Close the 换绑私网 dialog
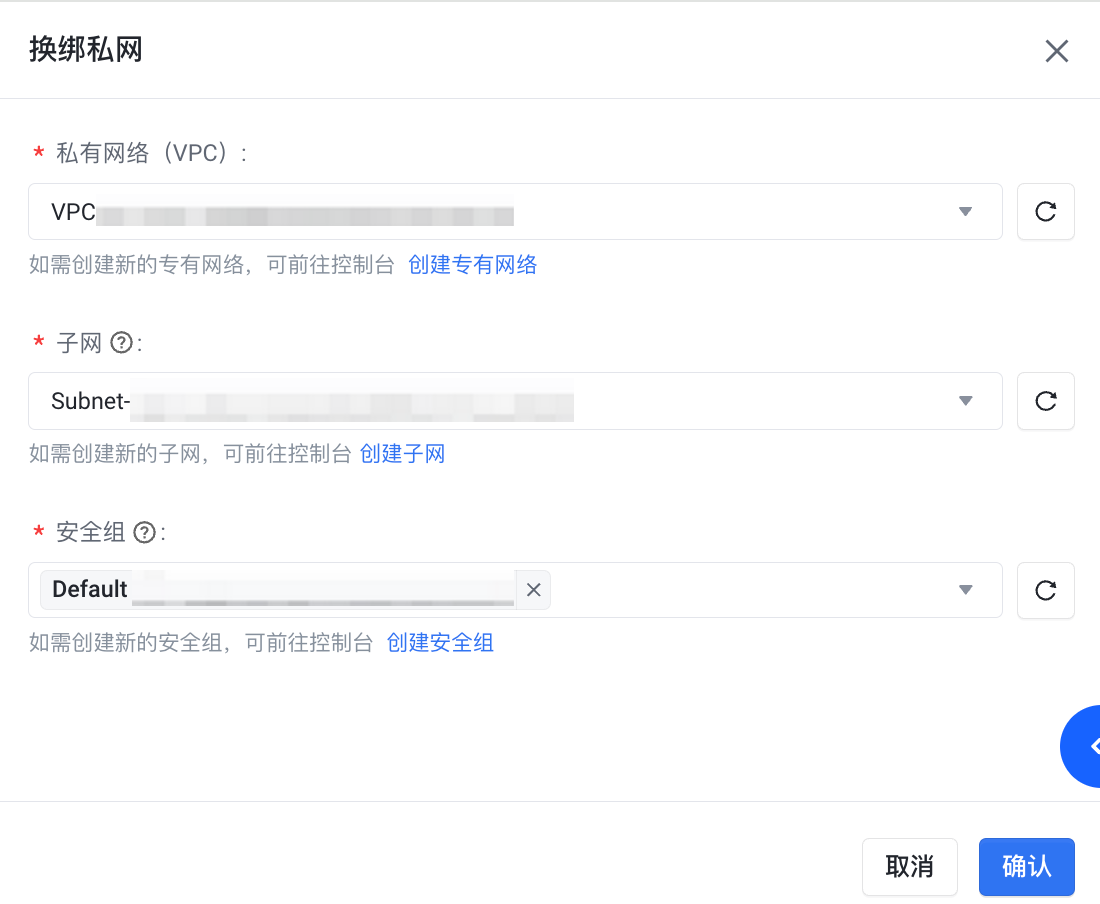 tap(1056, 51)
